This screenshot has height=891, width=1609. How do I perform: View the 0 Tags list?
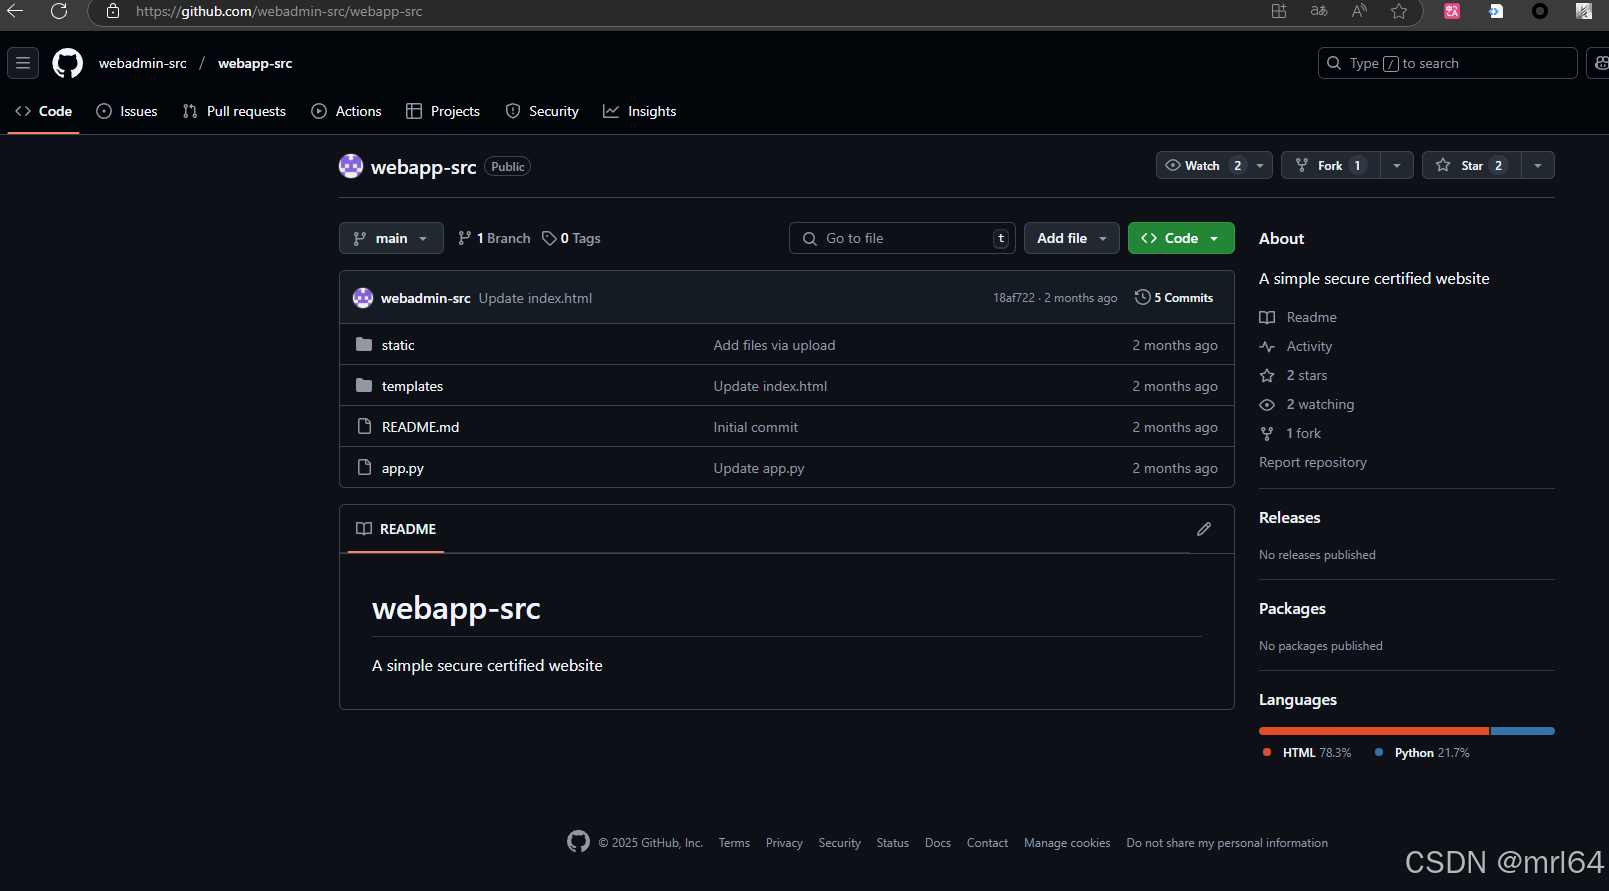[572, 238]
